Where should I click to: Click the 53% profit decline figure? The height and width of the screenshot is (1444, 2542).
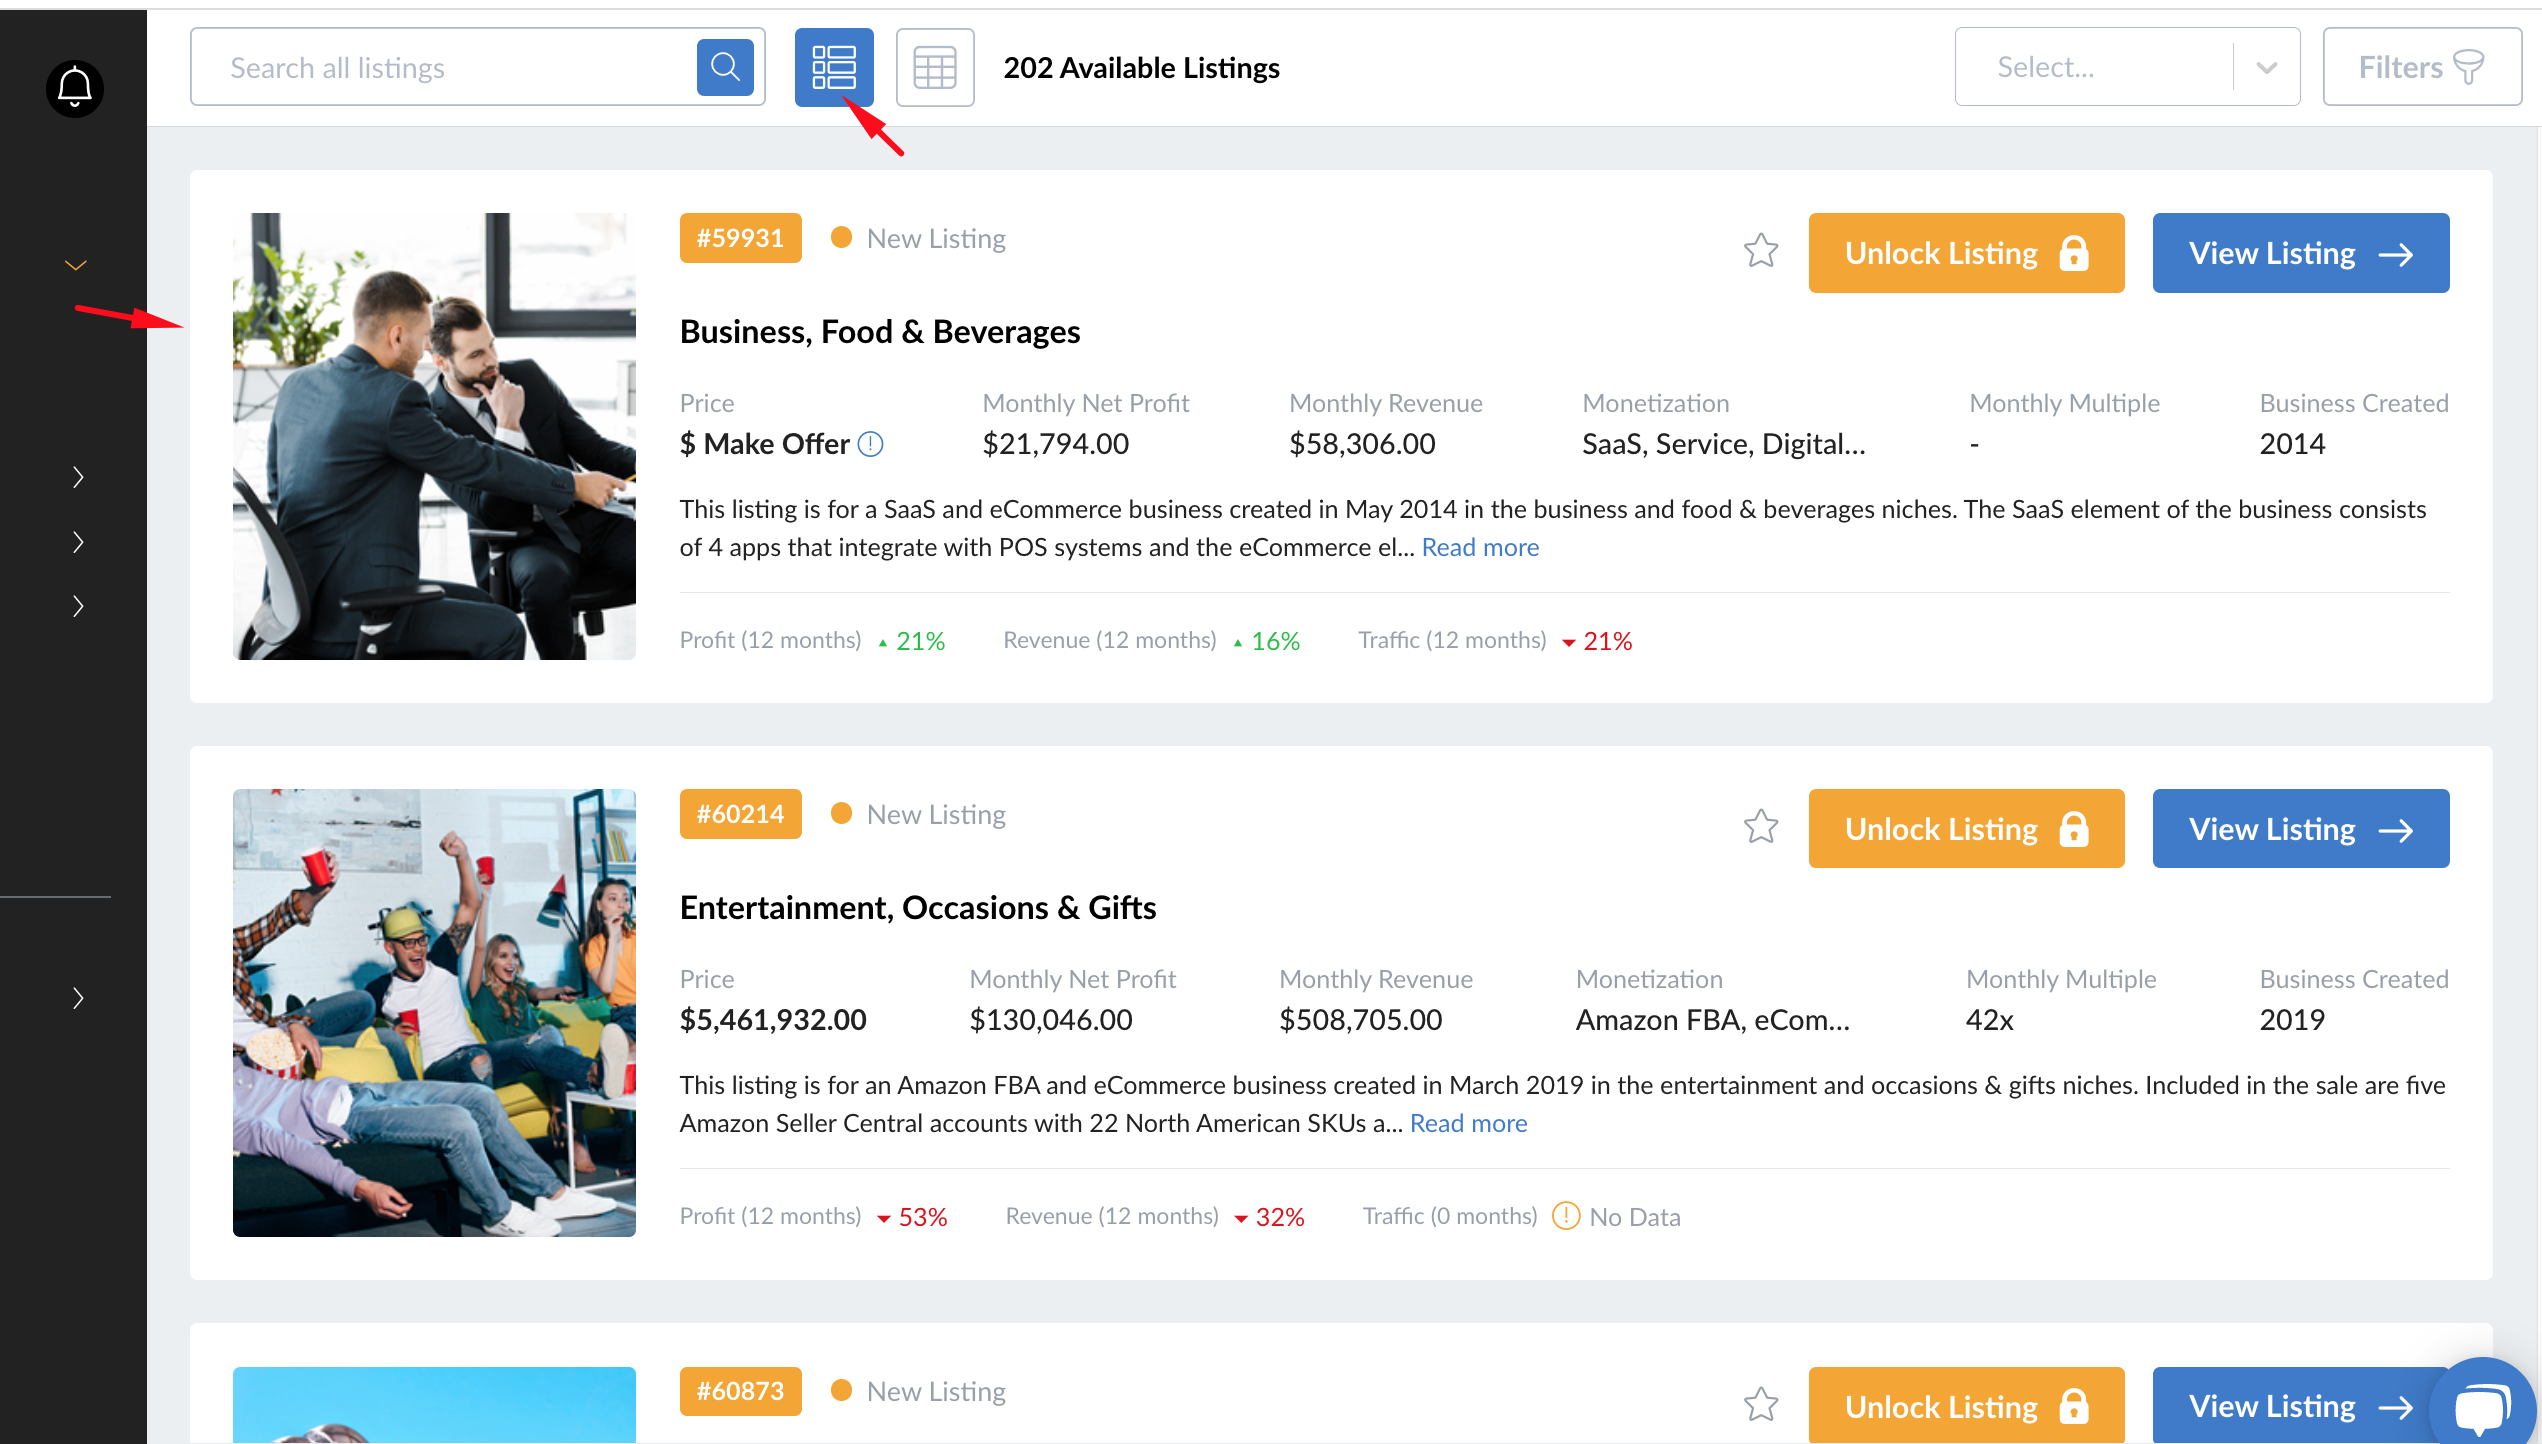tap(923, 1217)
